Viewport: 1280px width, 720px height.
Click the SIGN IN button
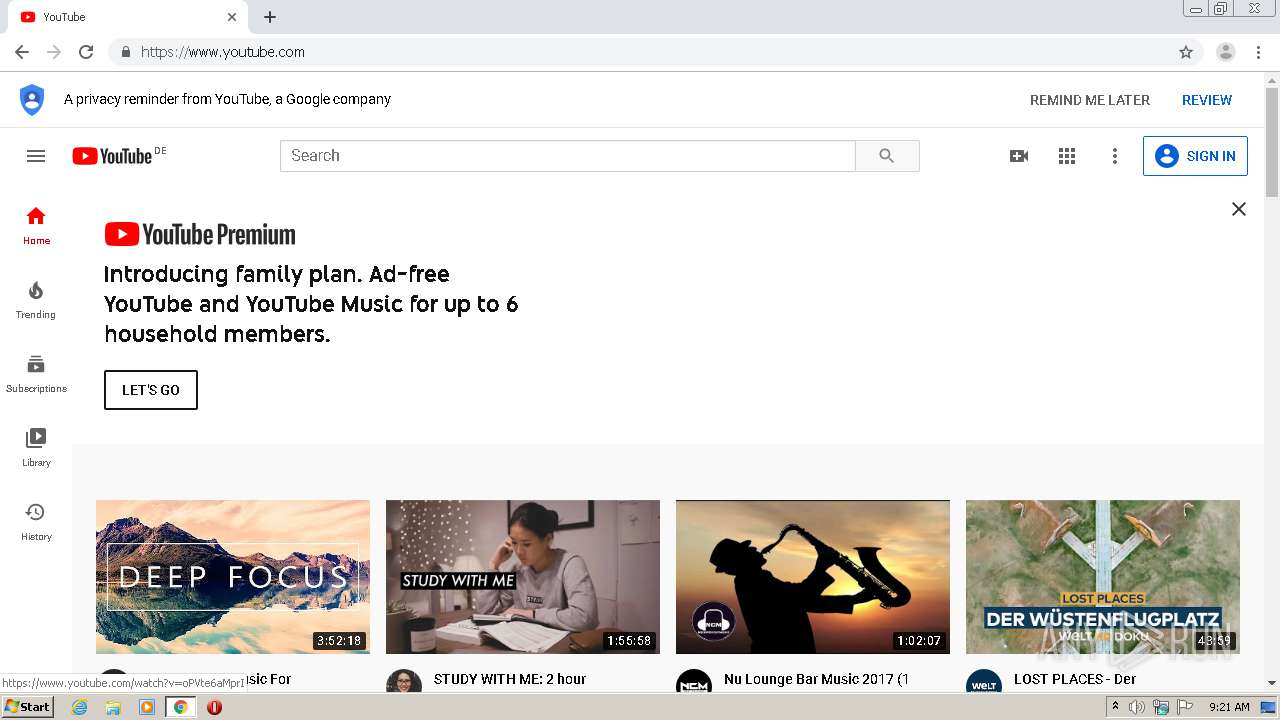click(x=1195, y=156)
